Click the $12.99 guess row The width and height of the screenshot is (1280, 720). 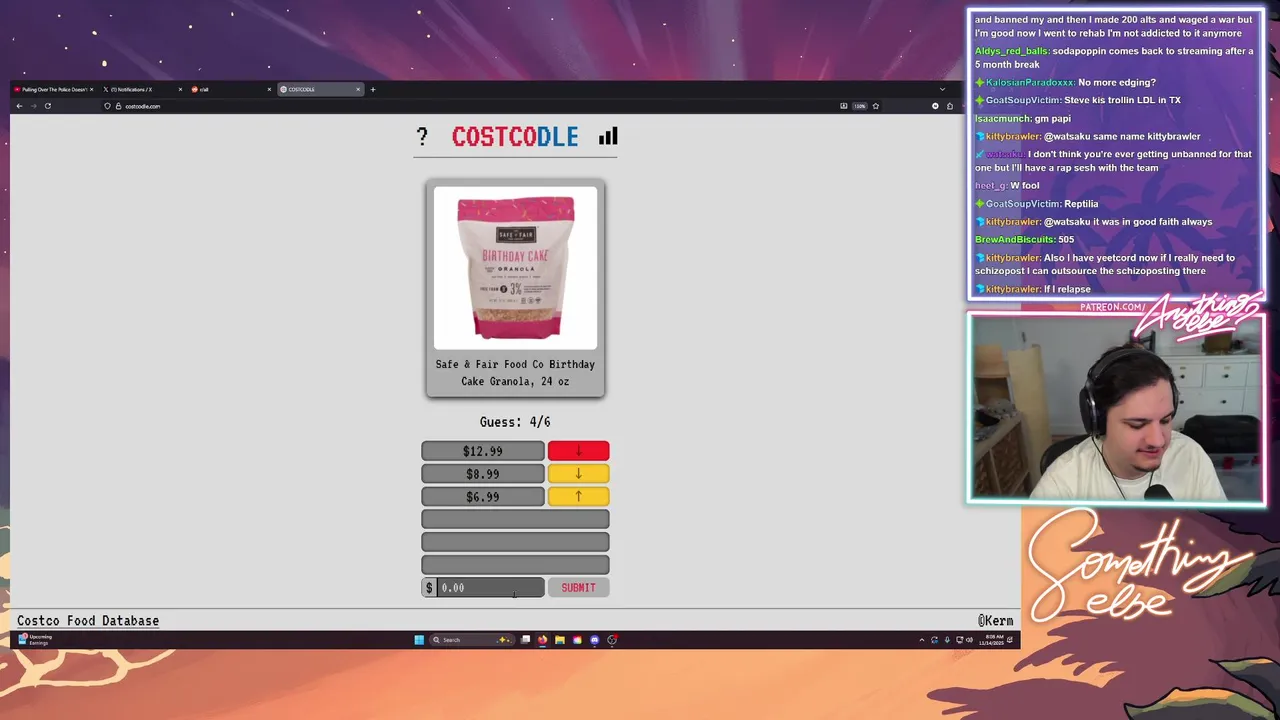[483, 451]
